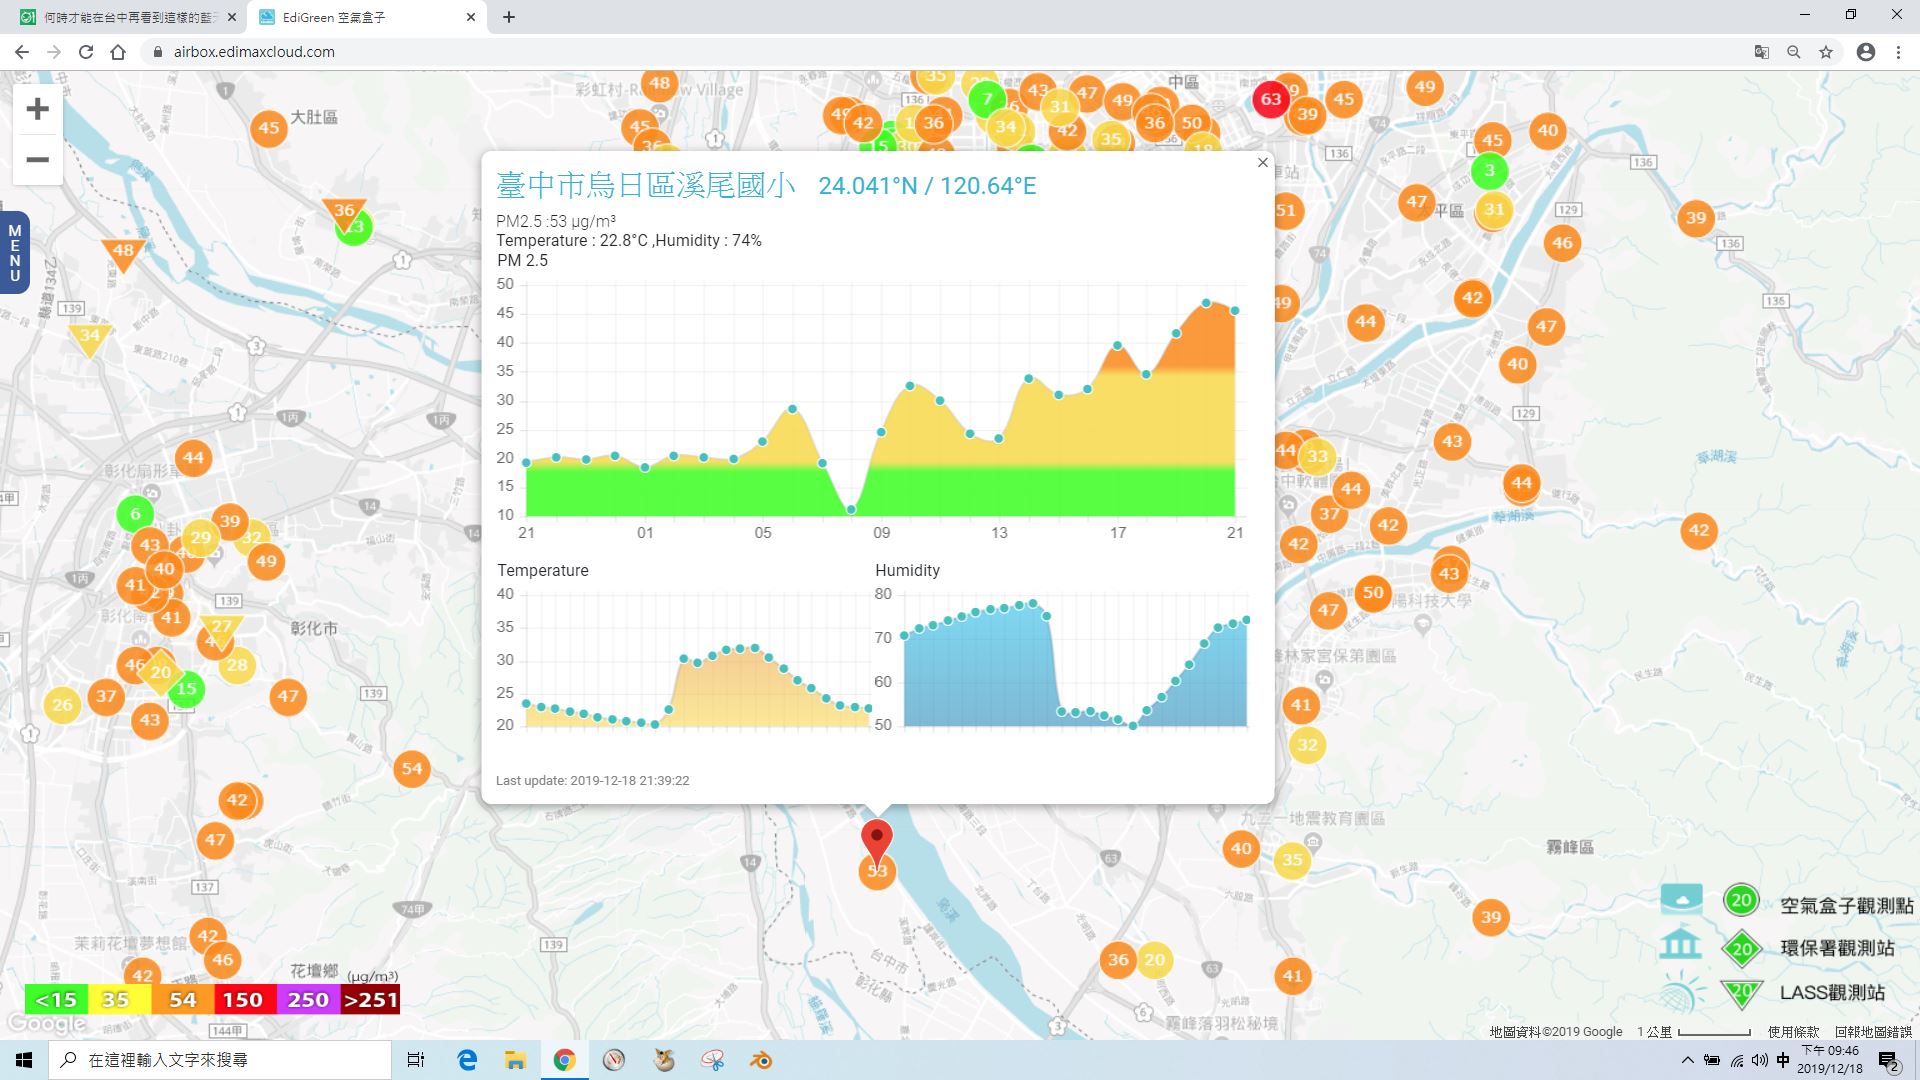The height and width of the screenshot is (1080, 1920).
Task: Select the orange 54 sensor marker
Action: point(412,769)
